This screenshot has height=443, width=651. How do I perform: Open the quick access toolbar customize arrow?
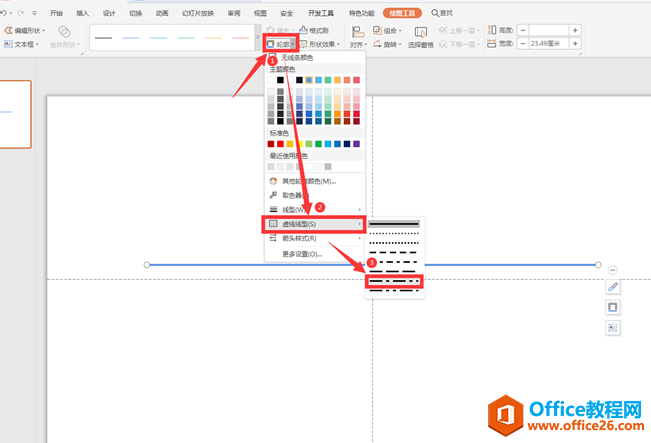coord(34,13)
